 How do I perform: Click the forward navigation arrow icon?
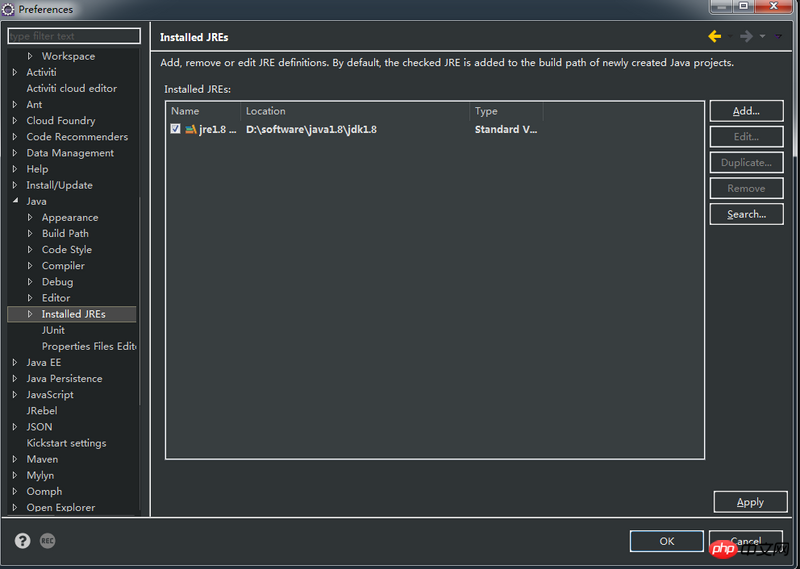tap(746, 36)
